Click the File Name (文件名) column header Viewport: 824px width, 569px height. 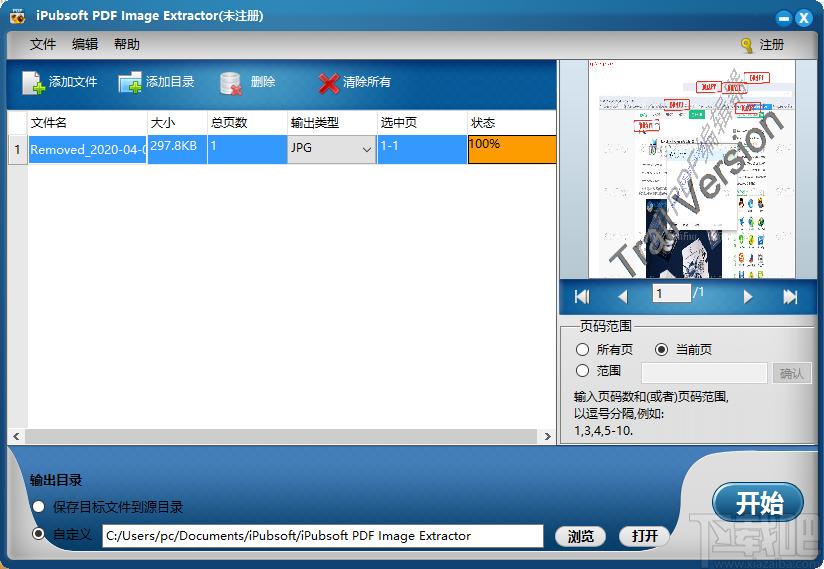click(x=87, y=122)
